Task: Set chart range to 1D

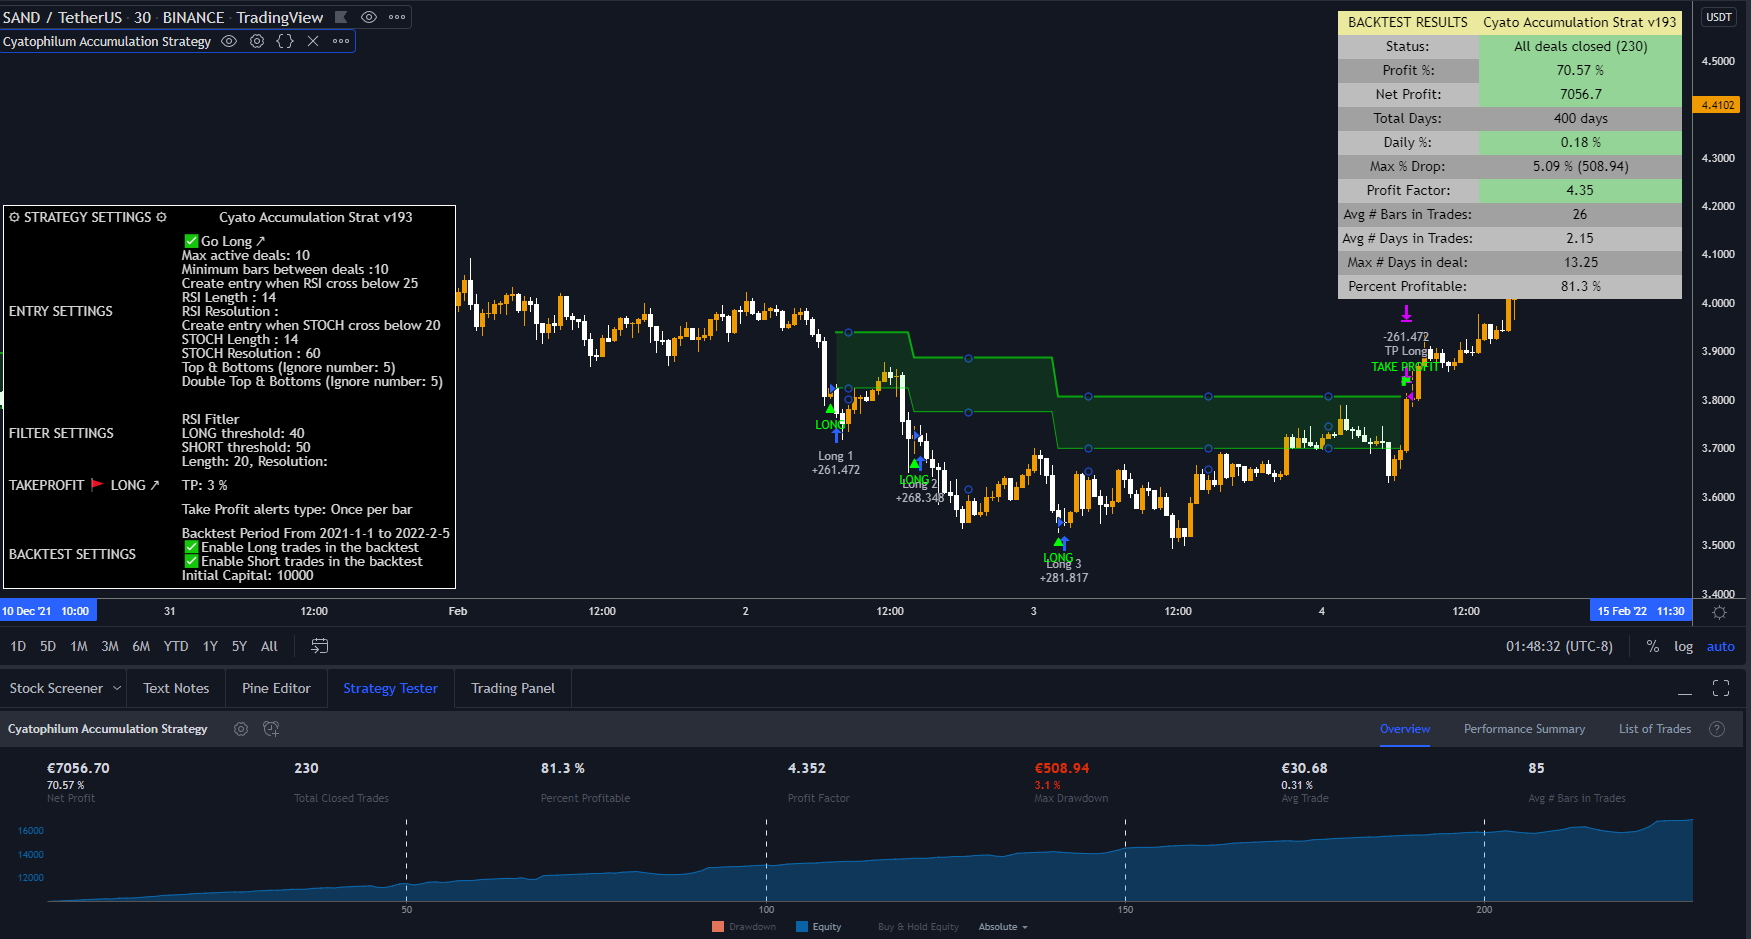Action: point(18,646)
